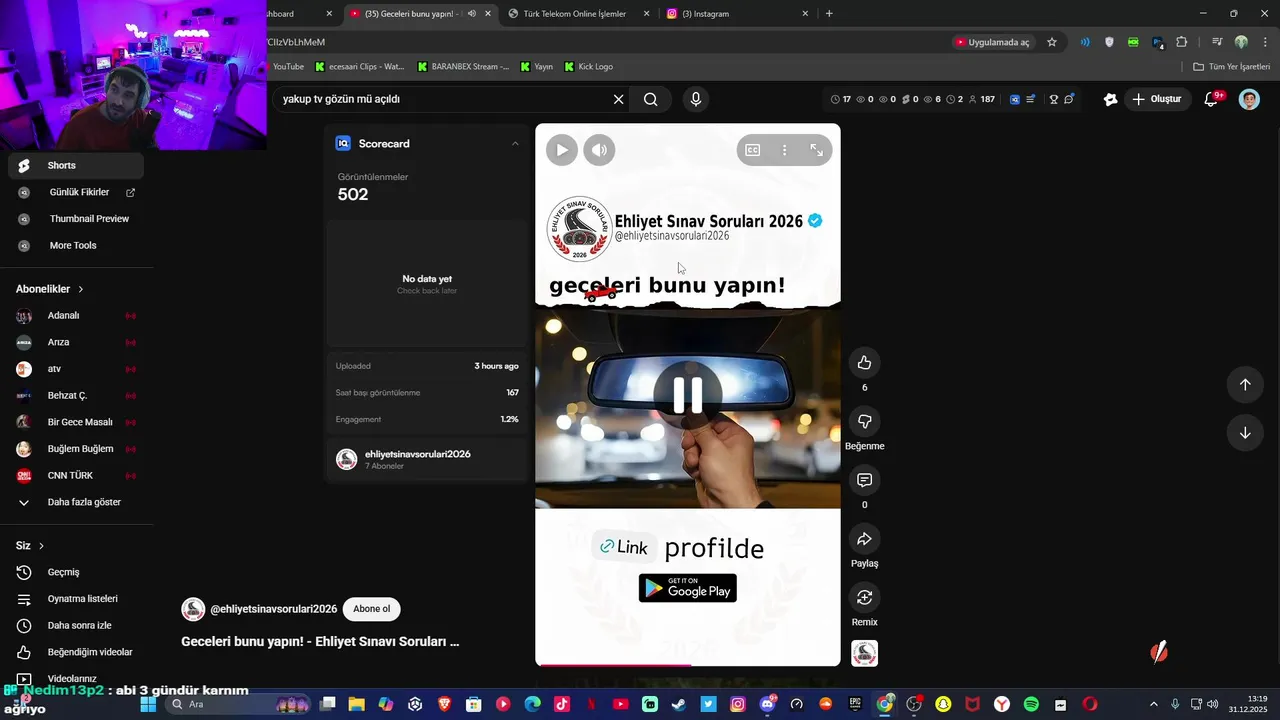Open vidIQ Scorecard logo icon
Screen dimensions: 1280x720
click(343, 143)
